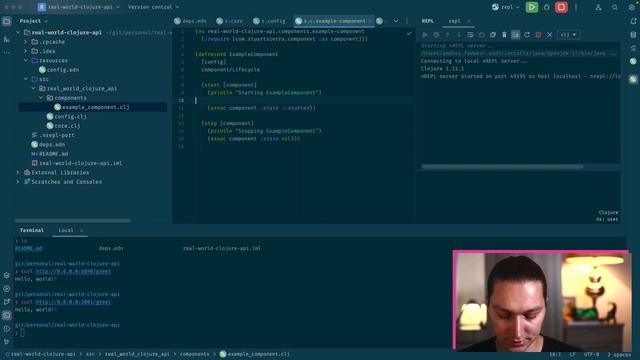
Task: Show hidden editor tabs chevron dropdown
Action: pos(396,21)
